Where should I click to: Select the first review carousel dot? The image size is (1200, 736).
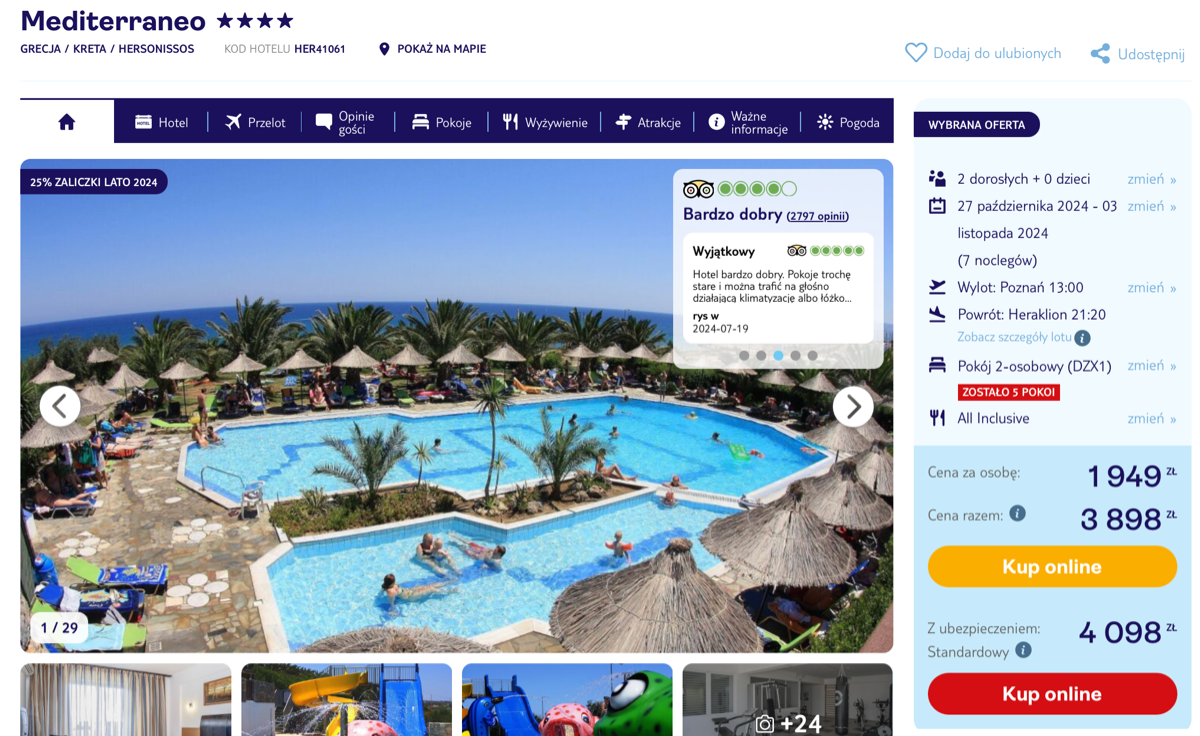click(x=744, y=355)
